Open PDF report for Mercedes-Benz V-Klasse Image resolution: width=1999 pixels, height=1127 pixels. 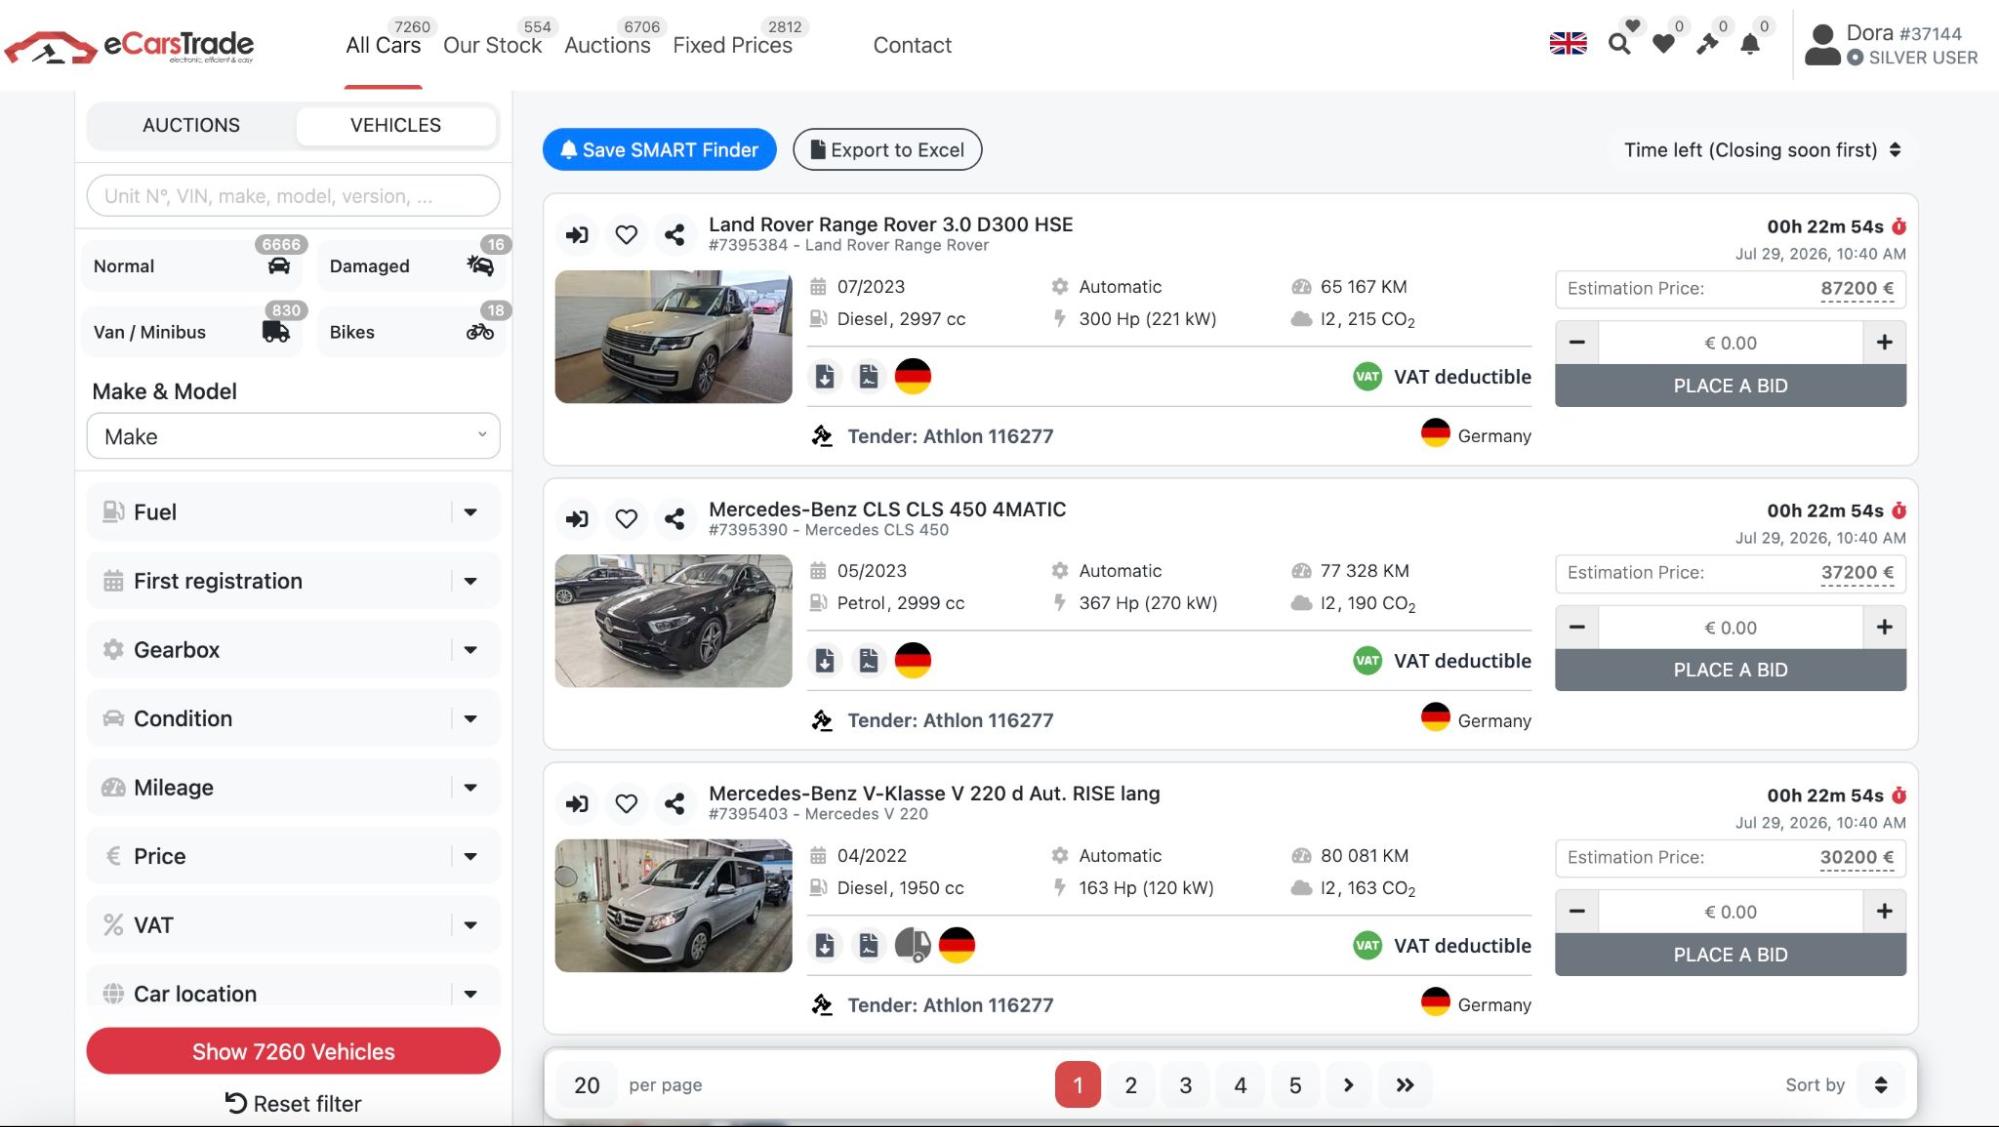click(x=868, y=945)
